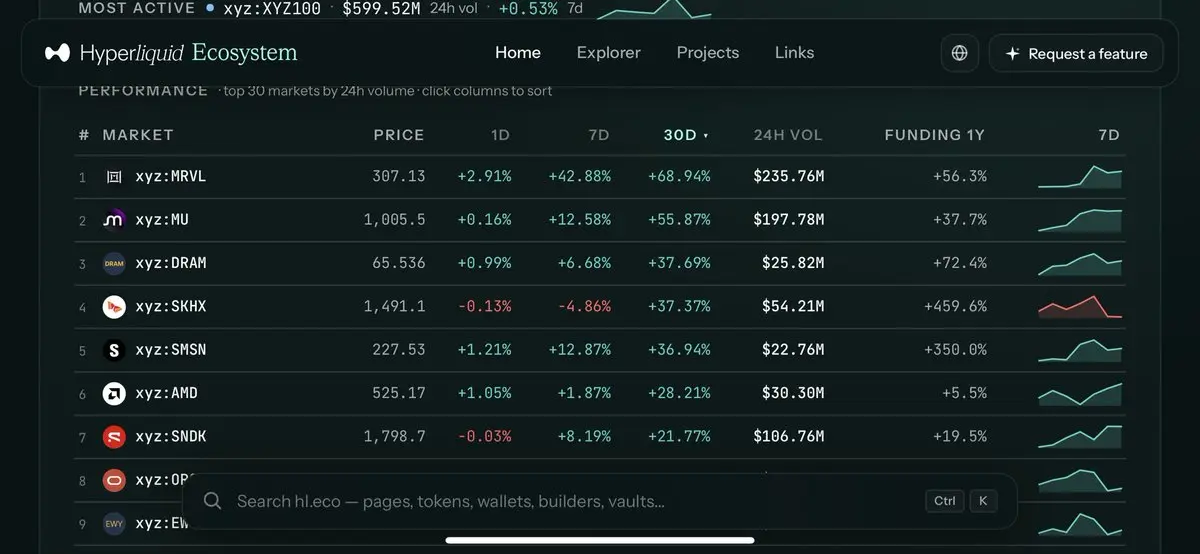This screenshot has width=1200, height=554.
Task: Click the SKHX market logo icon
Action: click(114, 306)
